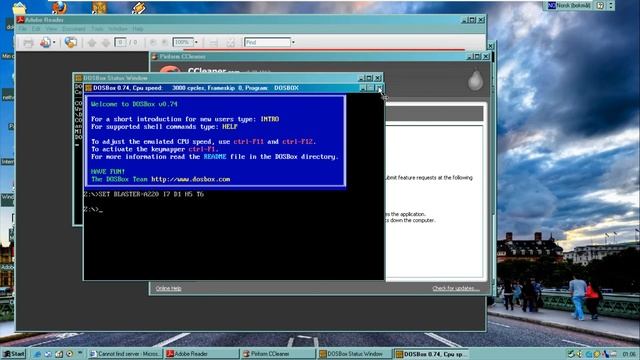This screenshot has width=640, height=360.
Task: Click the Find text box in Adobe Reader
Action: [267, 42]
